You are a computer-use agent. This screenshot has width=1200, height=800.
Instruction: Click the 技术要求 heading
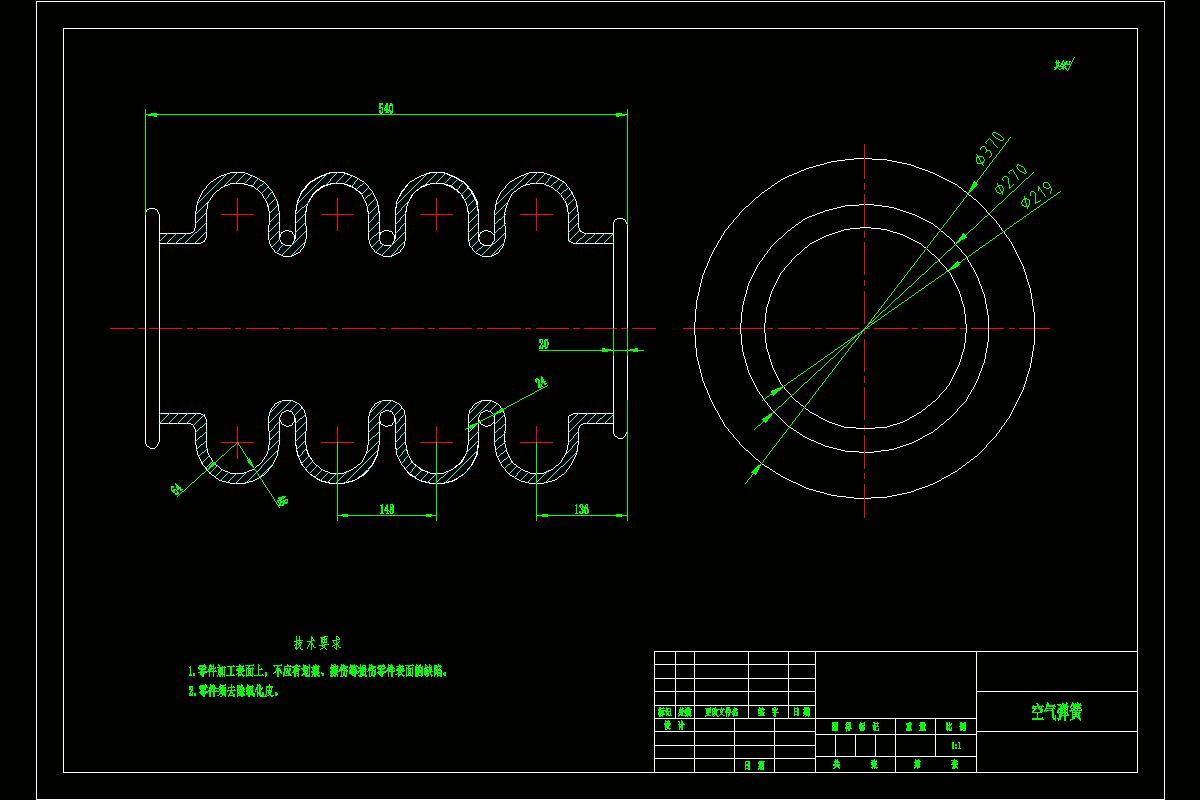(318, 643)
